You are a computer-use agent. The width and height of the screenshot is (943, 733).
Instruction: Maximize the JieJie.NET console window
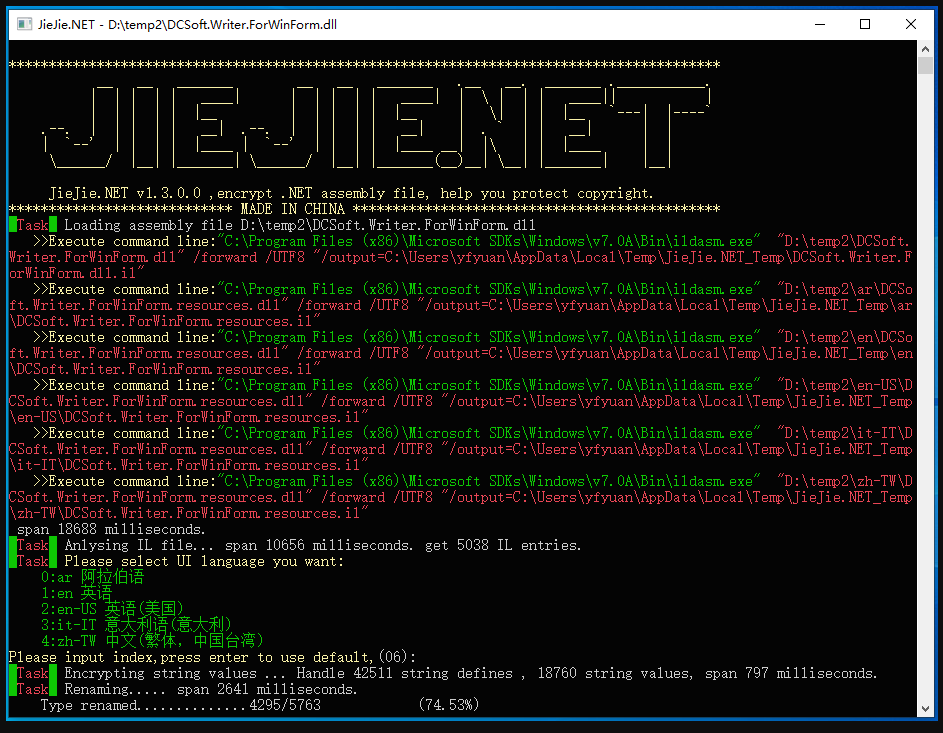(865, 24)
